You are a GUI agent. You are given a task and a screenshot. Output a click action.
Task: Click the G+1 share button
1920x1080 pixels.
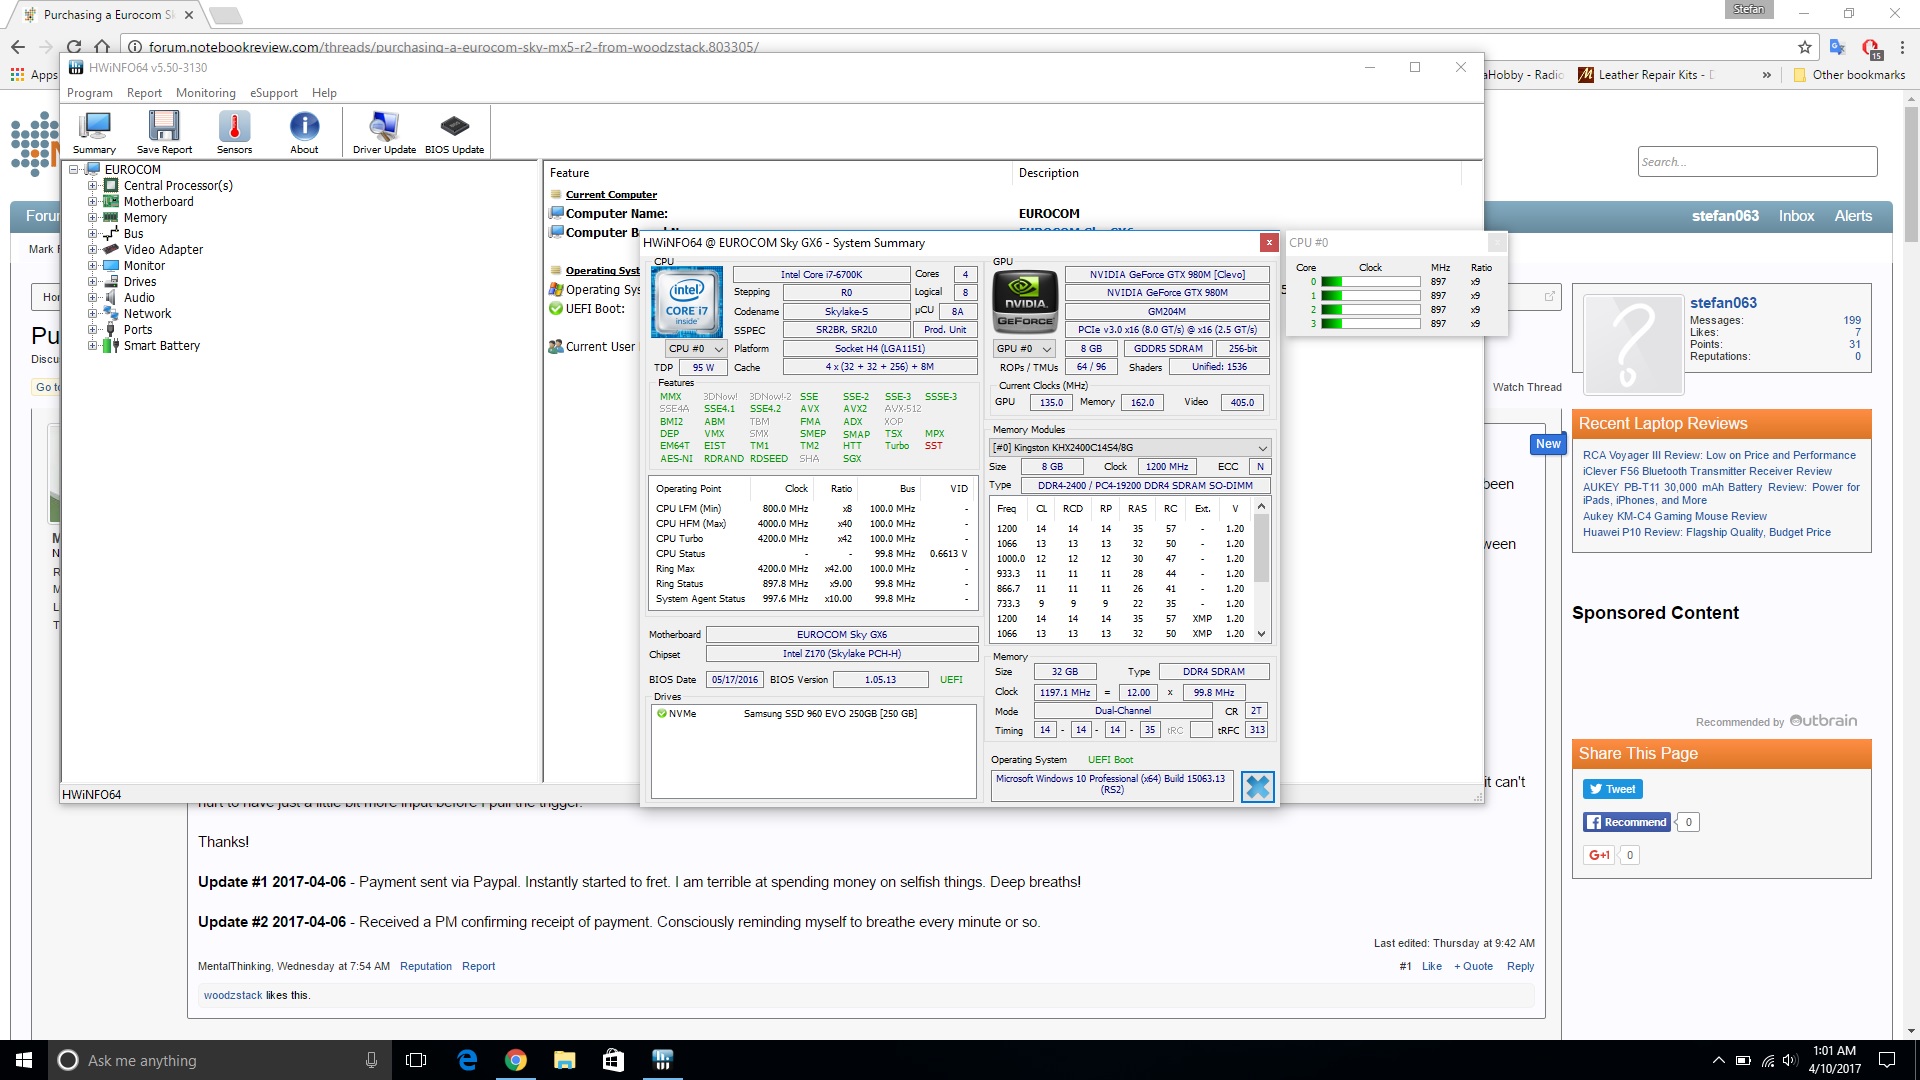pyautogui.click(x=1599, y=855)
